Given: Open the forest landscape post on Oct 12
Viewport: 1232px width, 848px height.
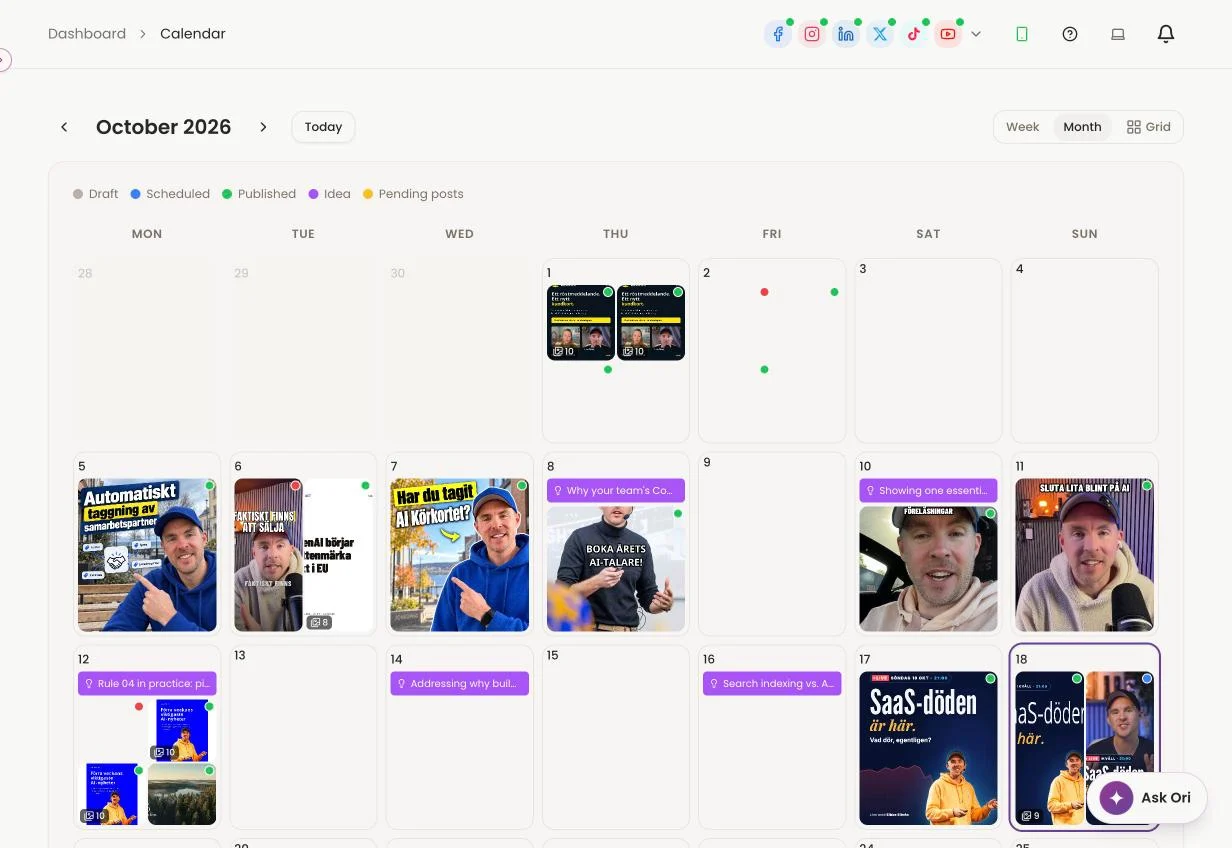Looking at the screenshot, I should pos(182,795).
